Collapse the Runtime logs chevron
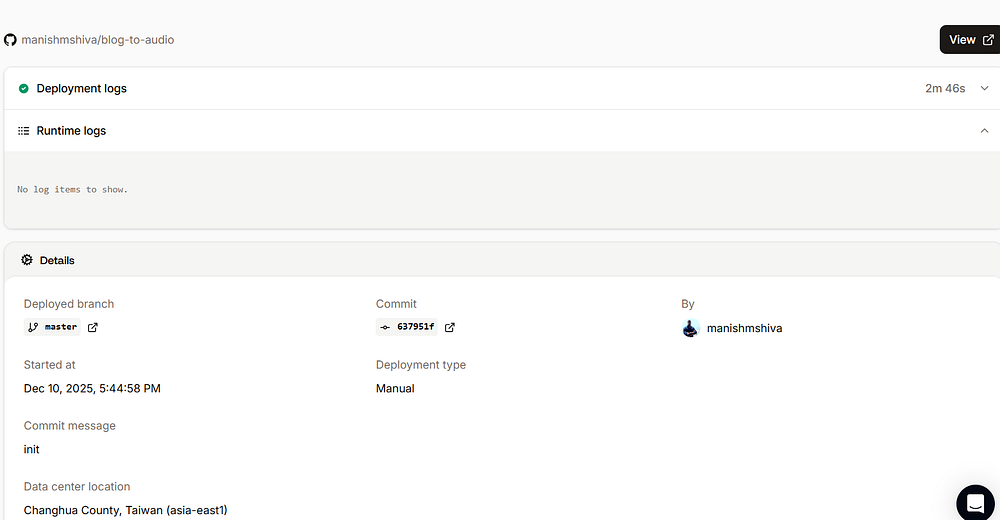The height and width of the screenshot is (520, 1000). tap(984, 131)
